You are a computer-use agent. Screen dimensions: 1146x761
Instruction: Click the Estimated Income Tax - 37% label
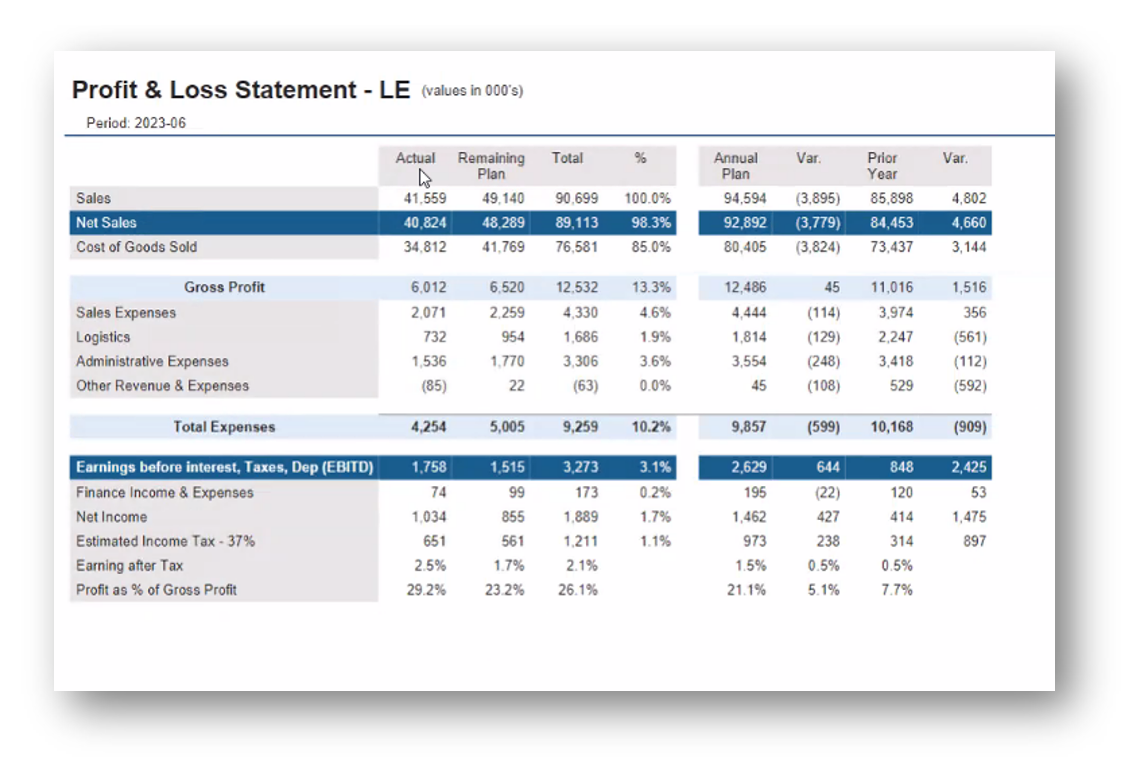tap(165, 541)
